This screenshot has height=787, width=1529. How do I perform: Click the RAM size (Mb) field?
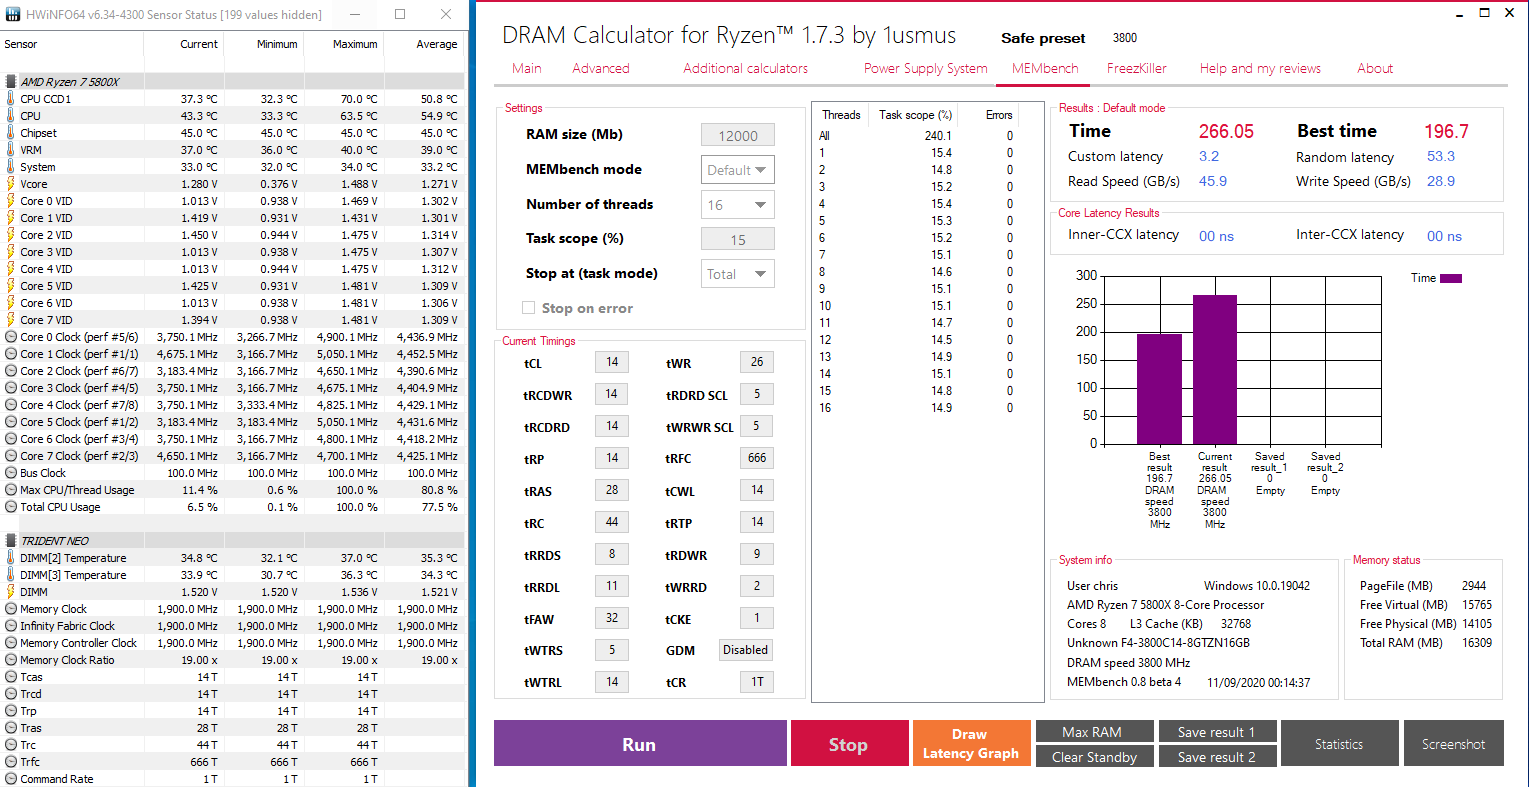tap(738, 136)
